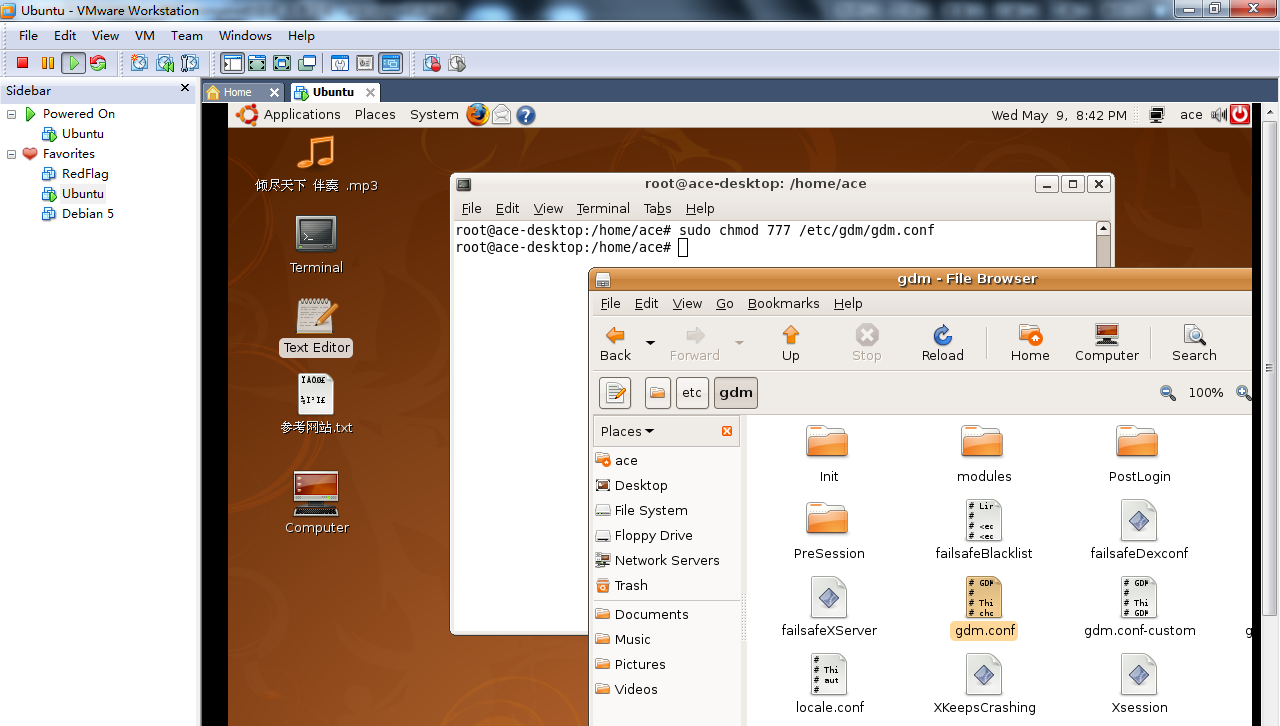Click the Suspend (pause) VM toolbar icon
The height and width of the screenshot is (726, 1280).
pos(47,63)
